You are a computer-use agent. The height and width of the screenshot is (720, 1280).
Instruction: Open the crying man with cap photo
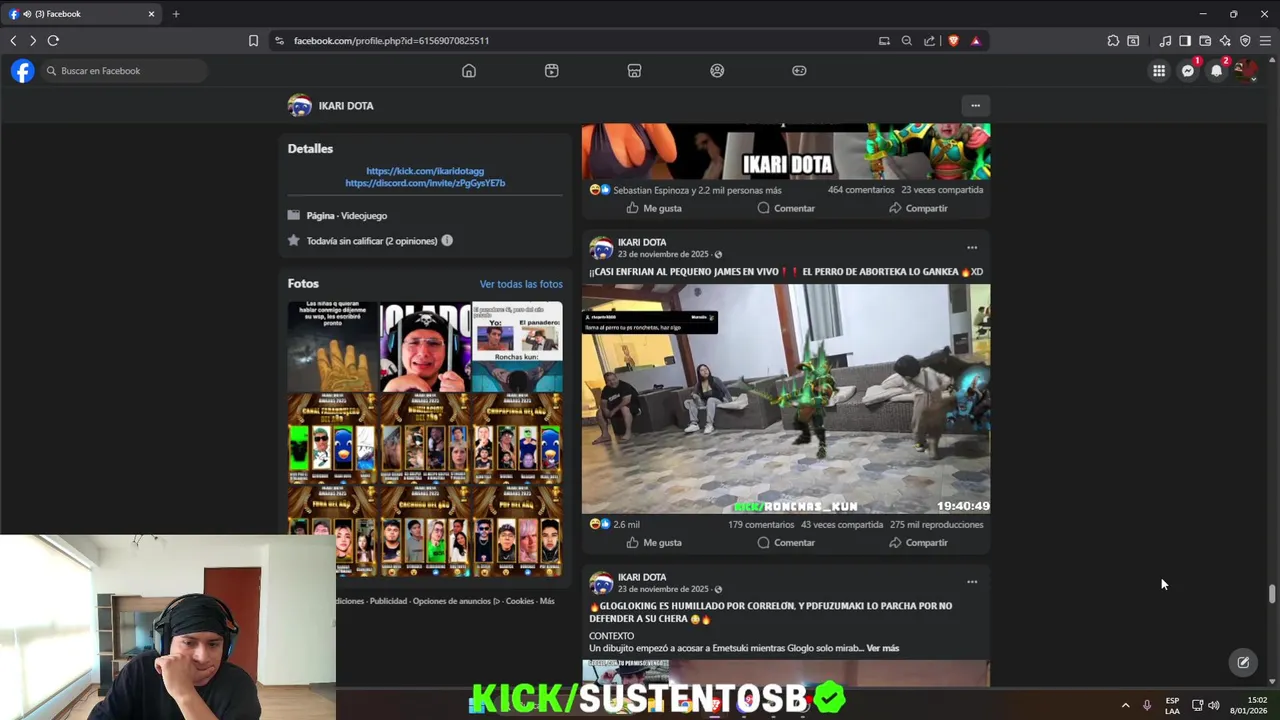425,347
